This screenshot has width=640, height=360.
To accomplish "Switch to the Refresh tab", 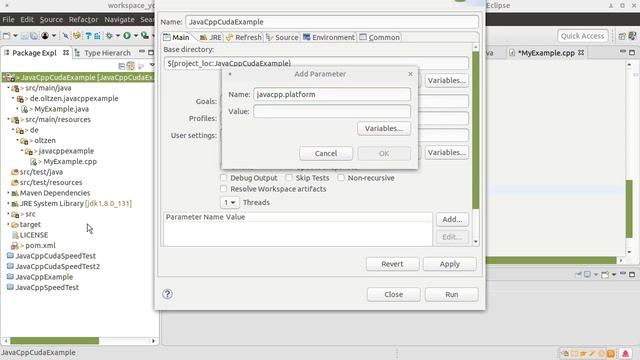I will coord(244,37).
